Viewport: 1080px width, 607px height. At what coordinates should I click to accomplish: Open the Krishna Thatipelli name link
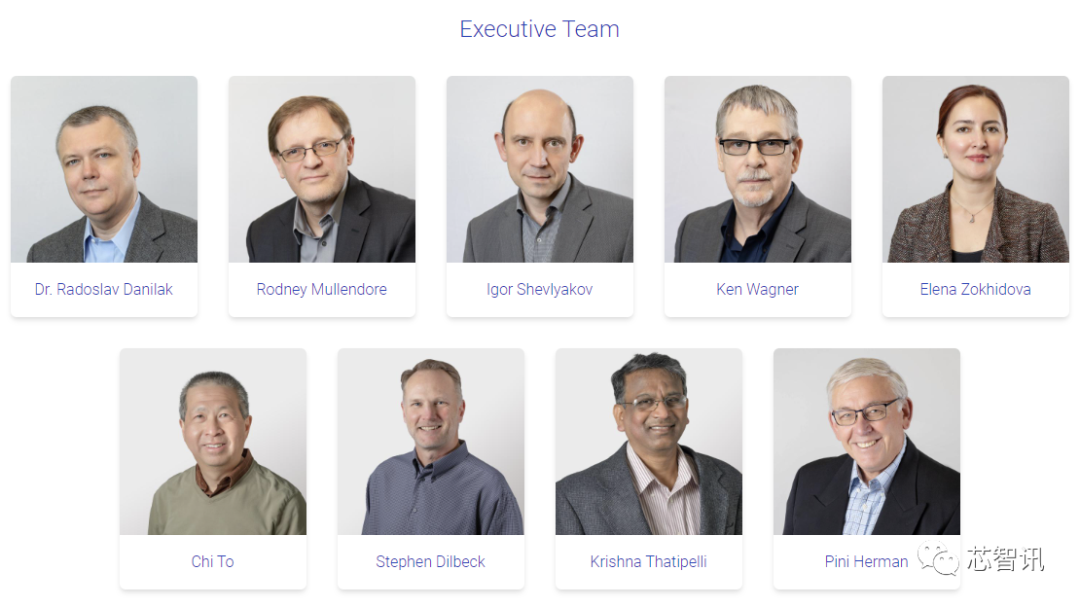point(649,562)
